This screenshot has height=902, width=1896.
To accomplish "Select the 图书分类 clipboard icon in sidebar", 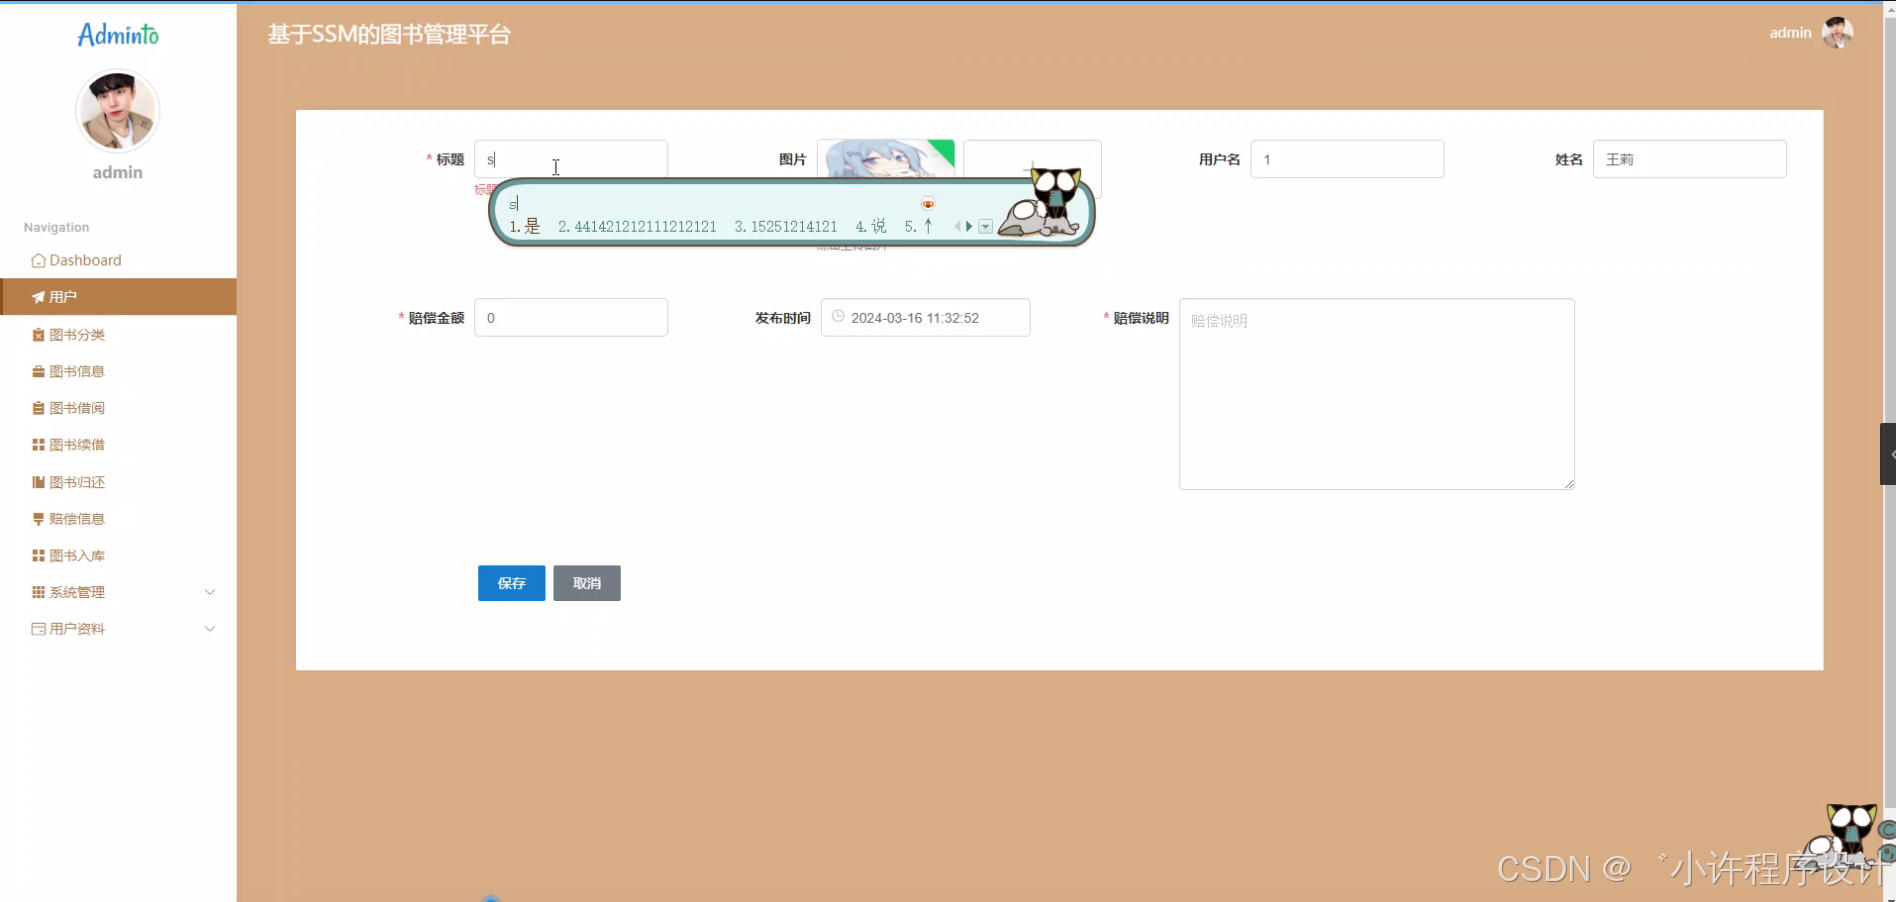I will click(x=36, y=335).
